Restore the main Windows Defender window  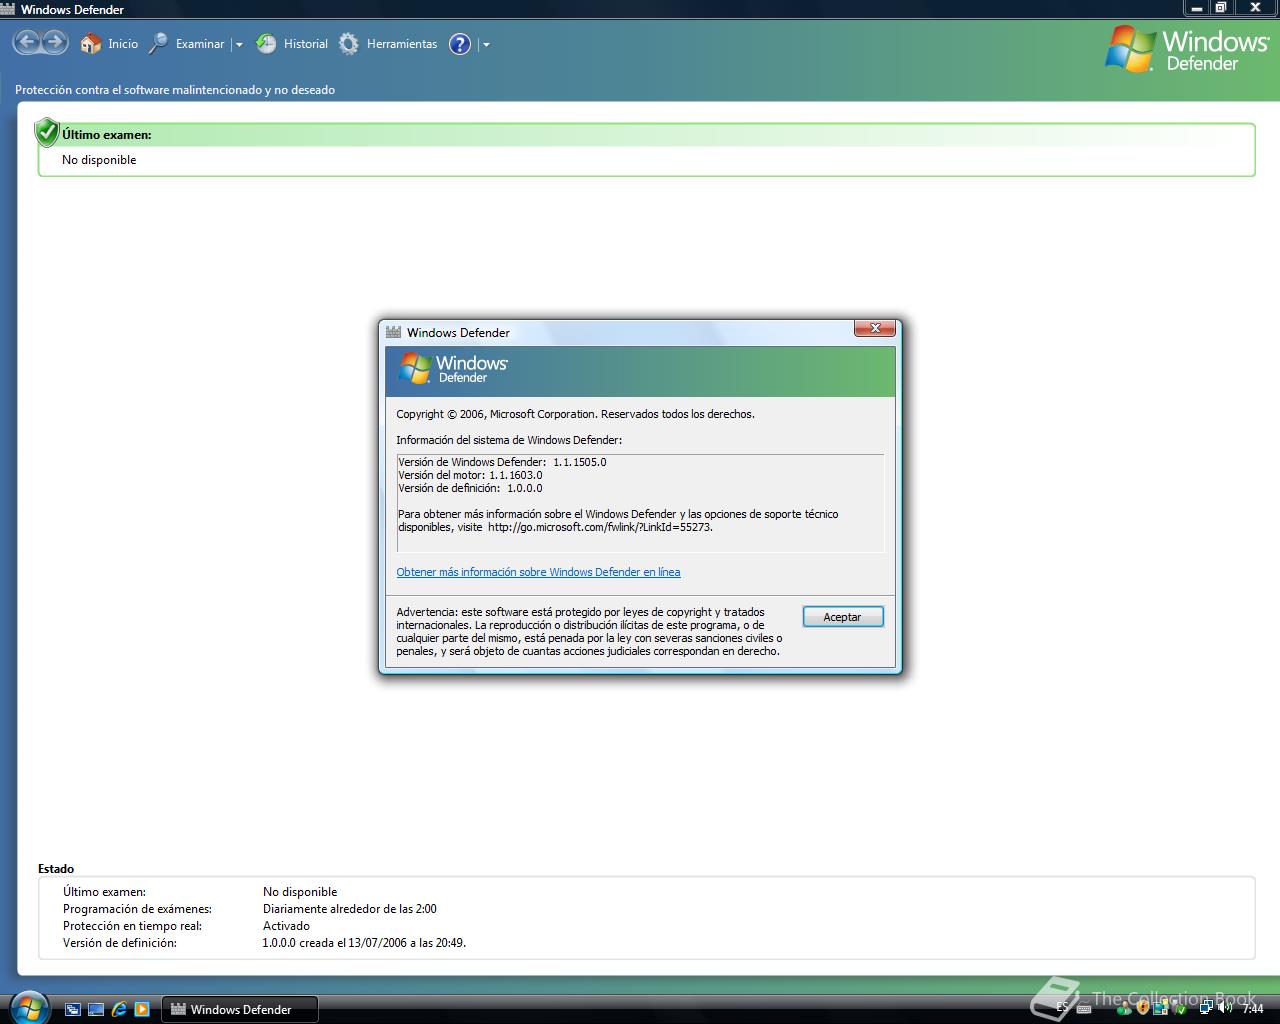[x=1221, y=7]
